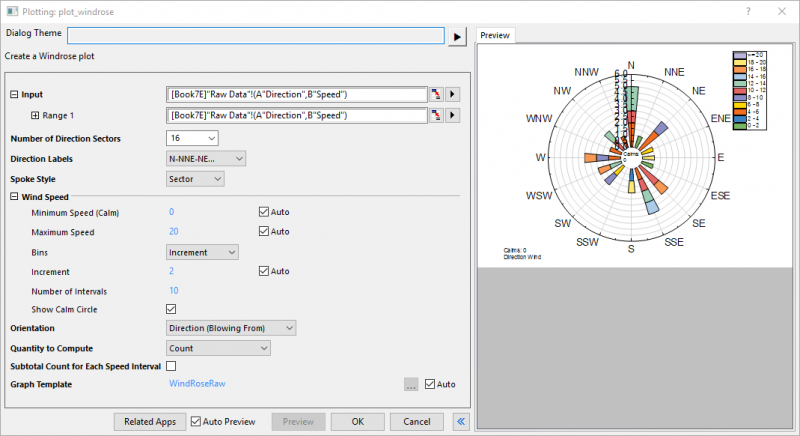Open Number of Direction Sectors dropdown
Image resolution: width=800 pixels, height=436 pixels.
click(x=192, y=138)
